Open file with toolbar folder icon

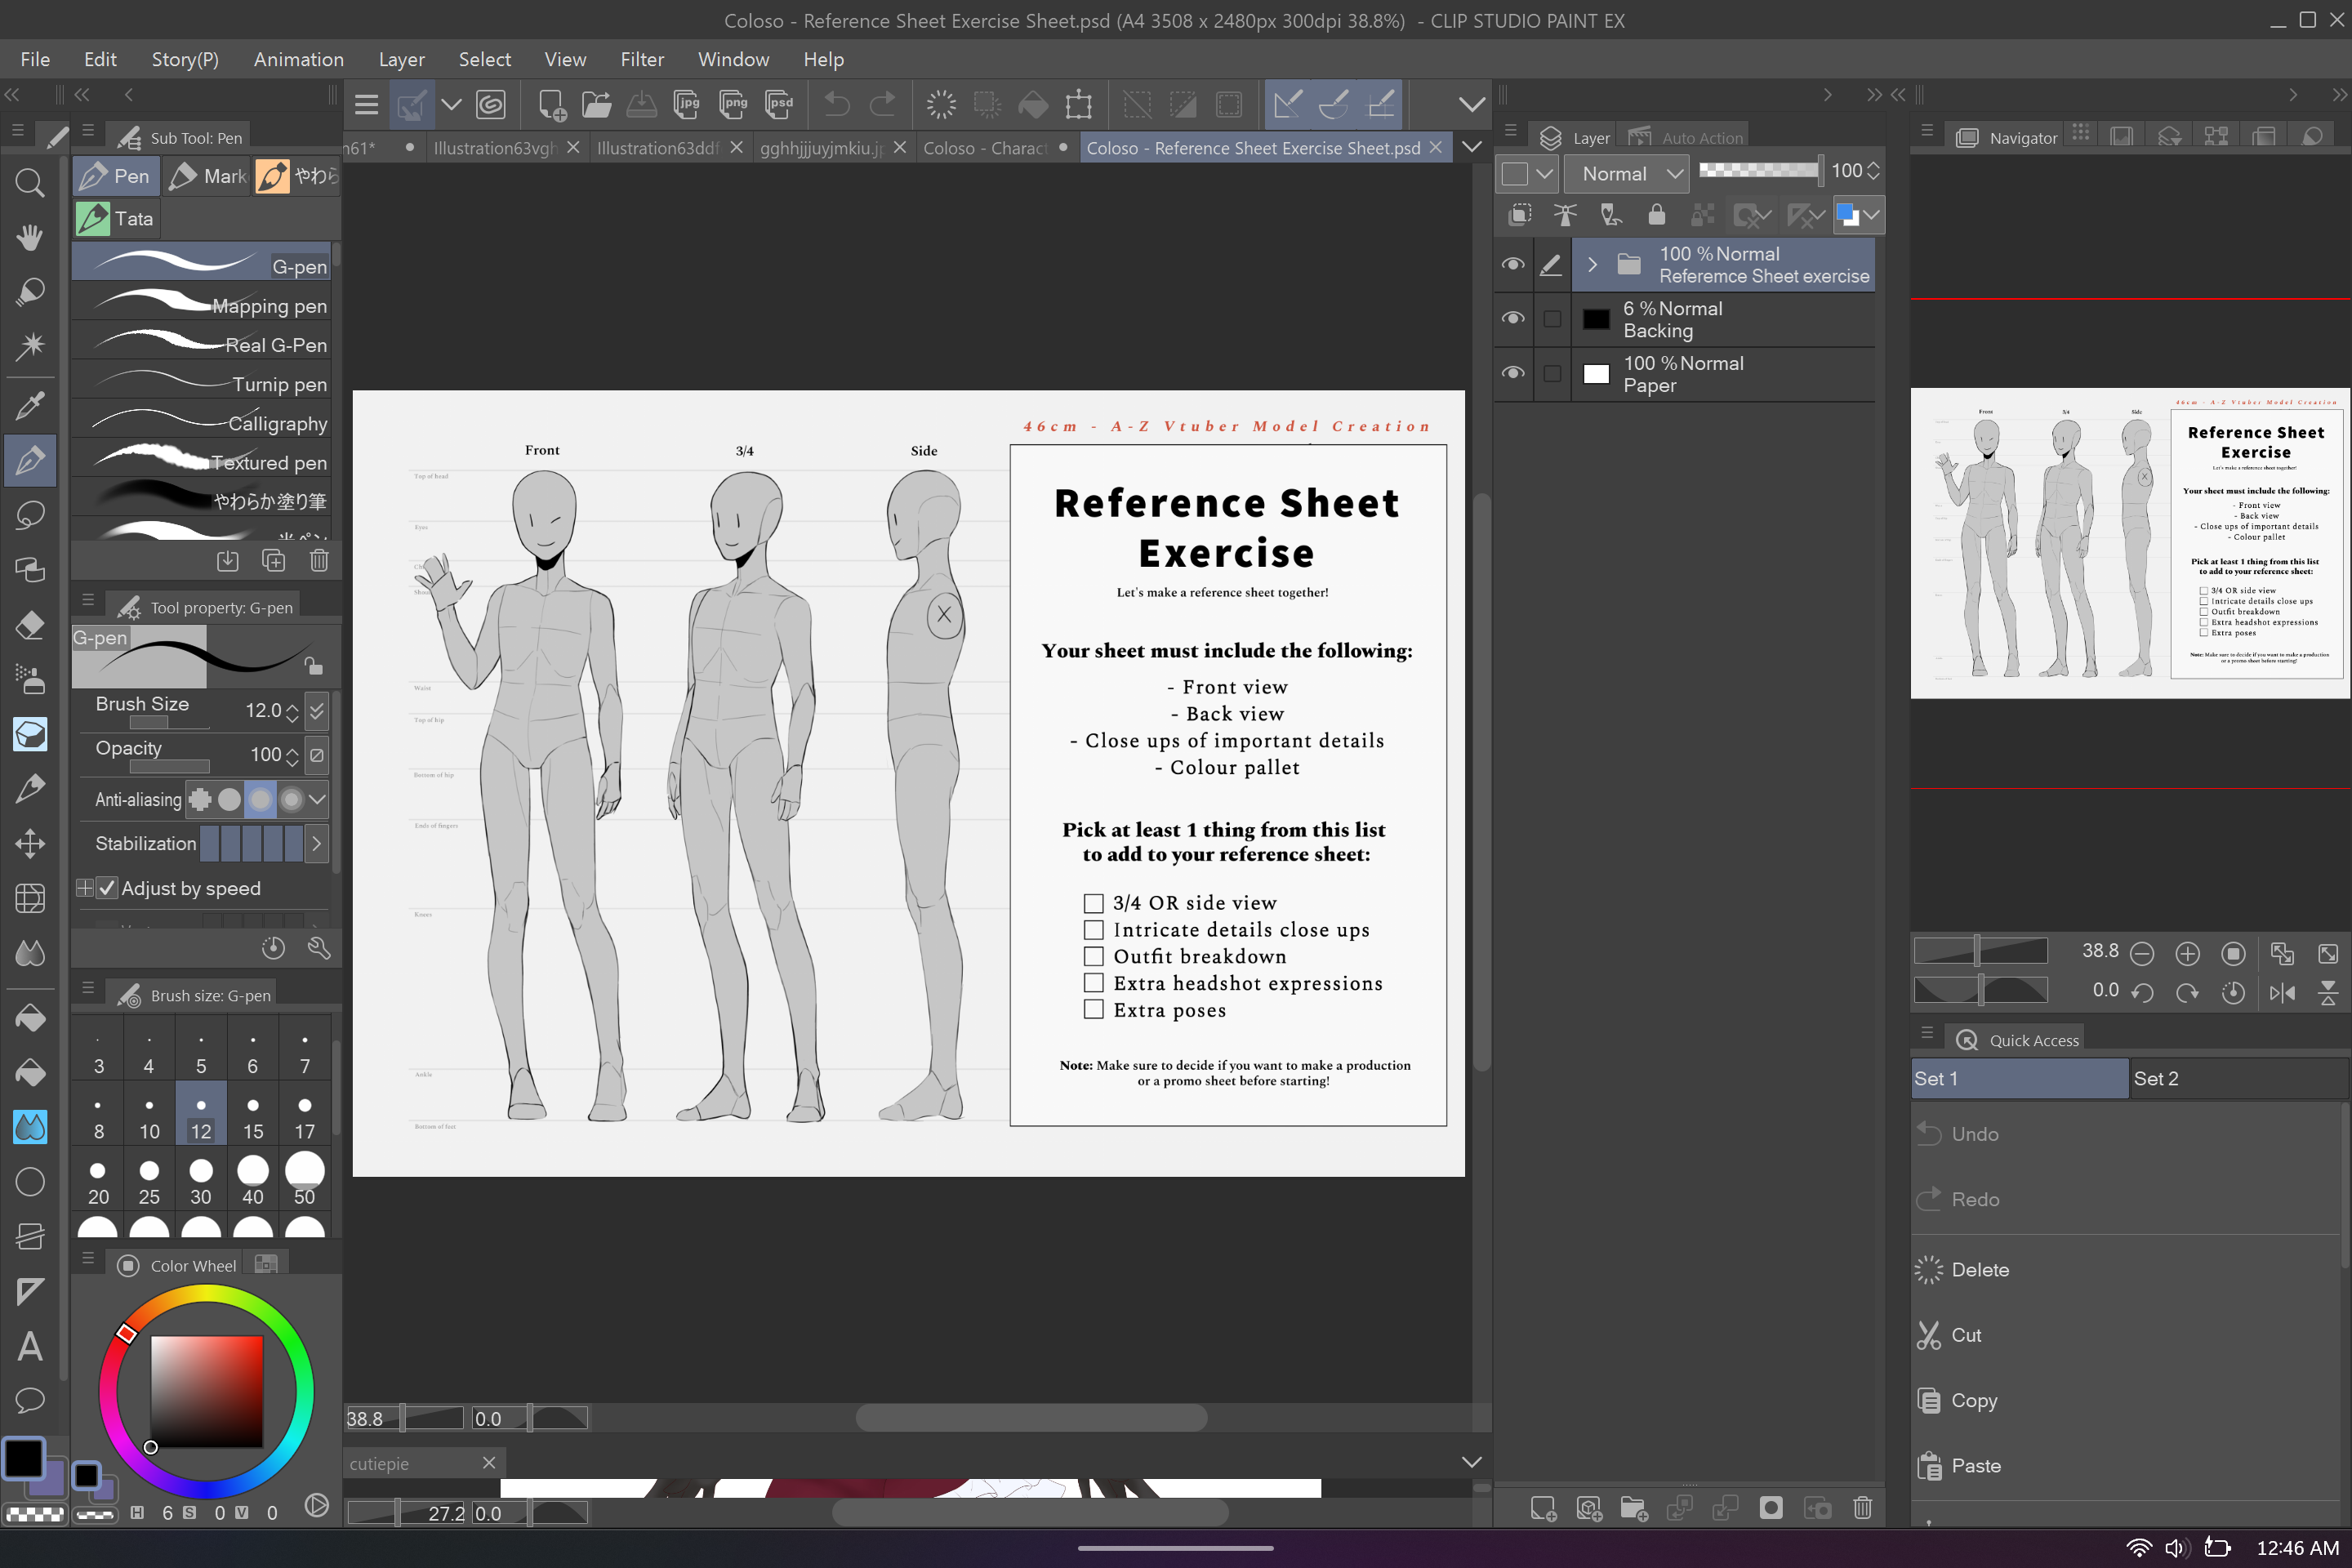597,104
